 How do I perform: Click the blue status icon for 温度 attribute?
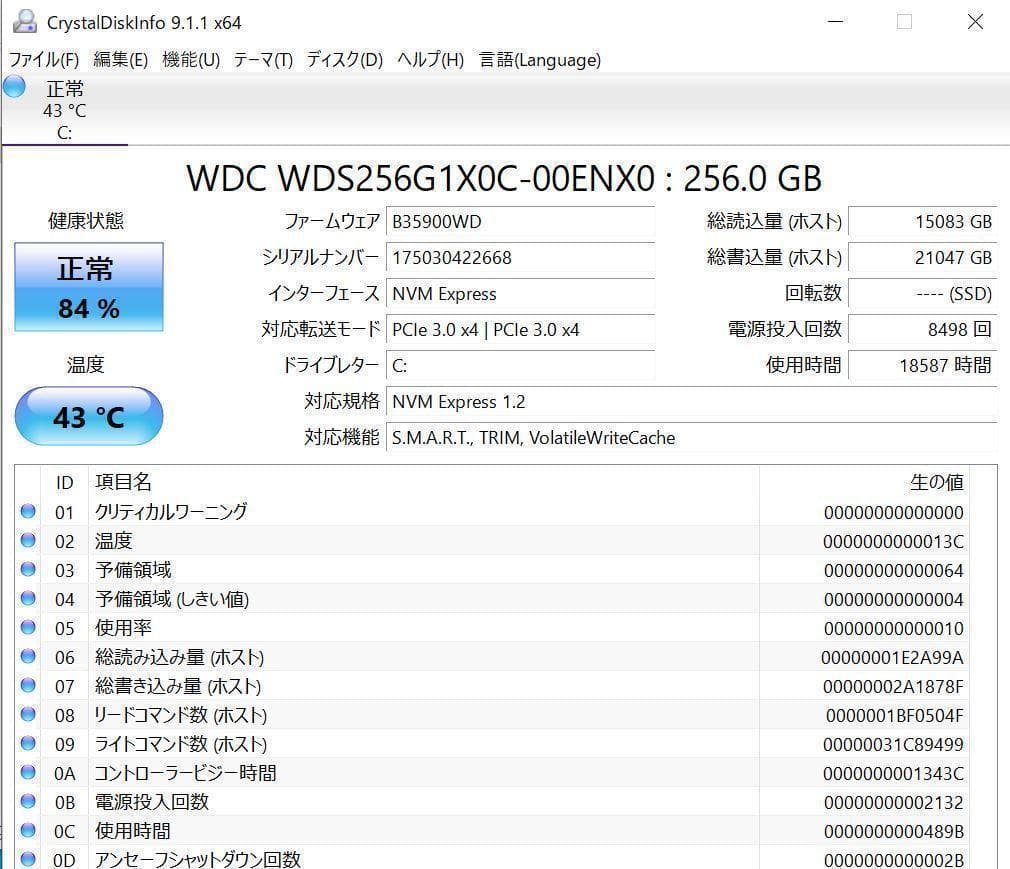click(28, 541)
